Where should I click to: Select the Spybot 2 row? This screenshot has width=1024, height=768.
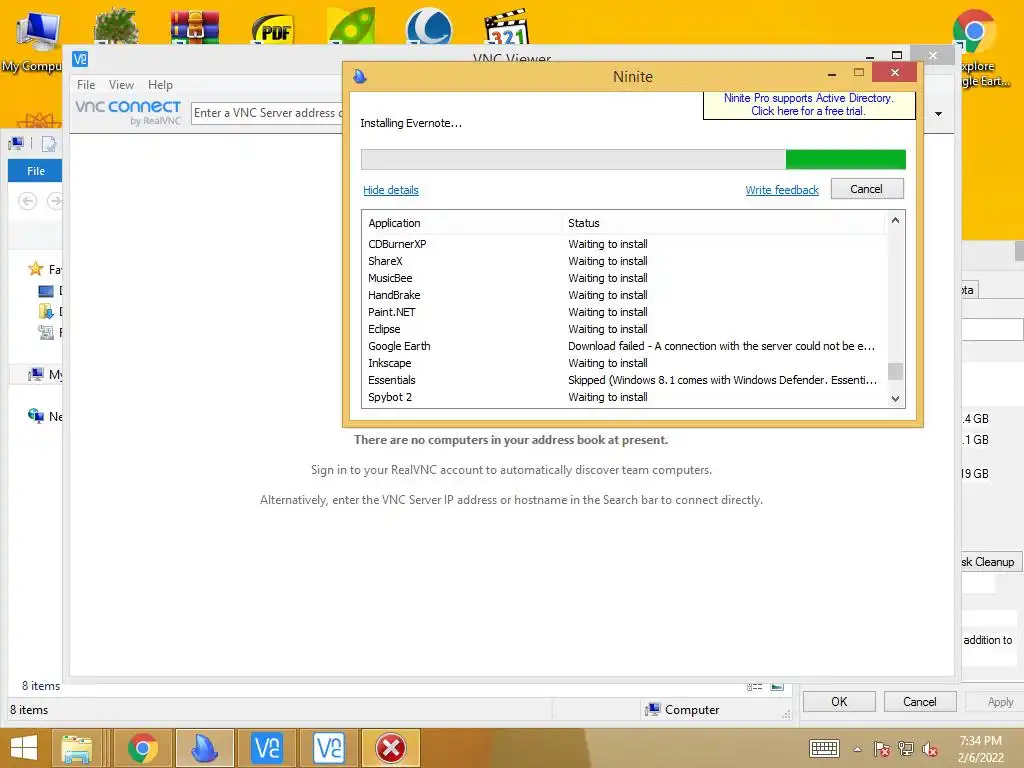tap(625, 396)
